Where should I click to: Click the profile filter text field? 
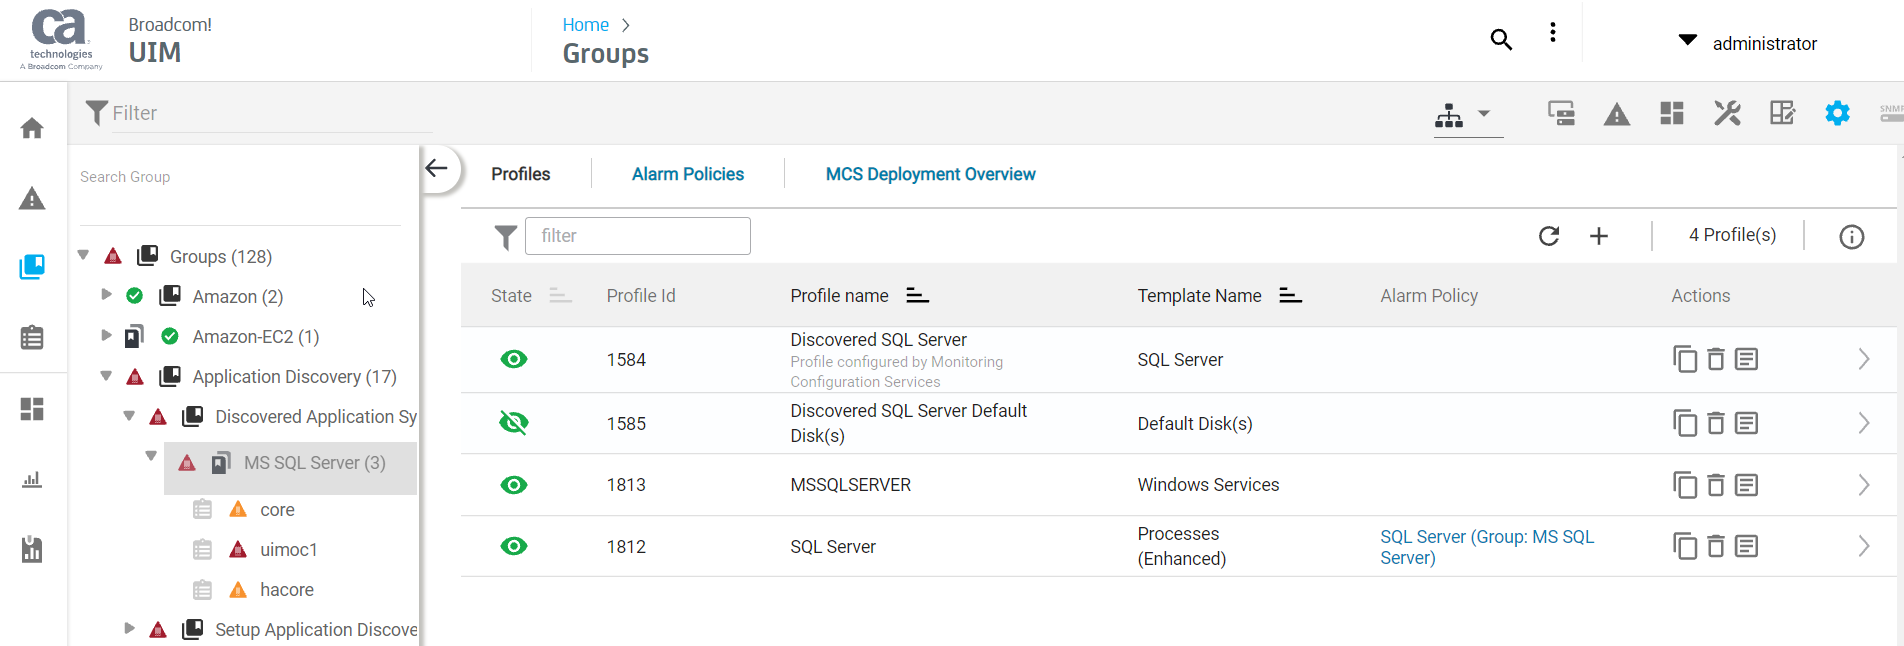[637, 236]
